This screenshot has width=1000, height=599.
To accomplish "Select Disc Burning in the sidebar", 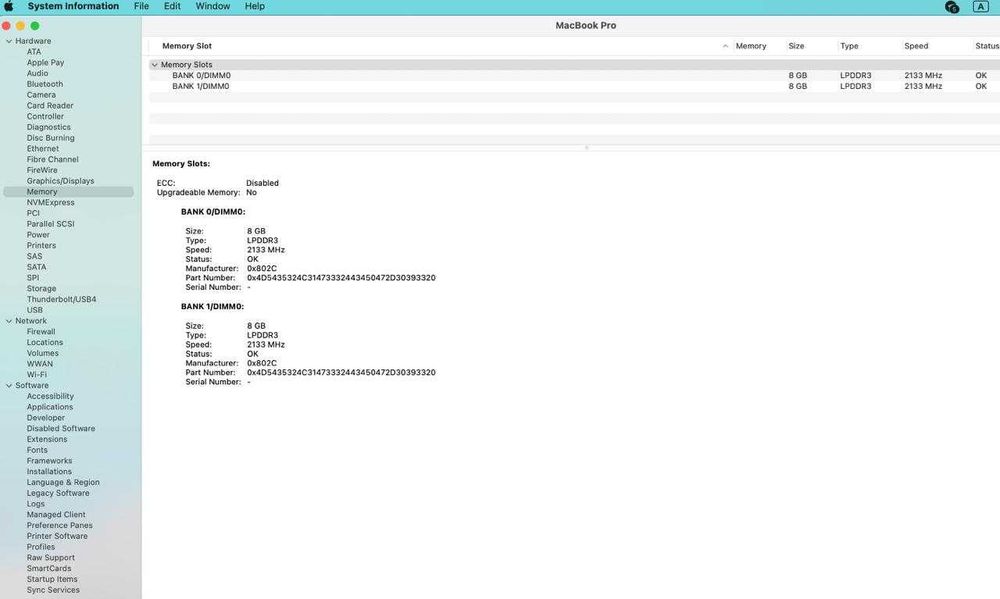I will [50, 138].
